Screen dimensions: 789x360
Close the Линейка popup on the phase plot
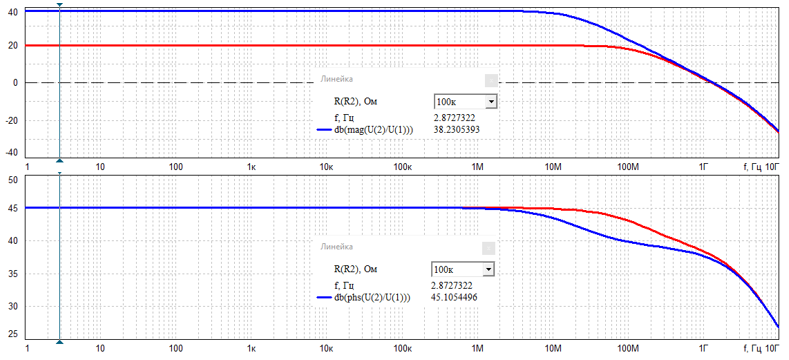click(x=490, y=248)
